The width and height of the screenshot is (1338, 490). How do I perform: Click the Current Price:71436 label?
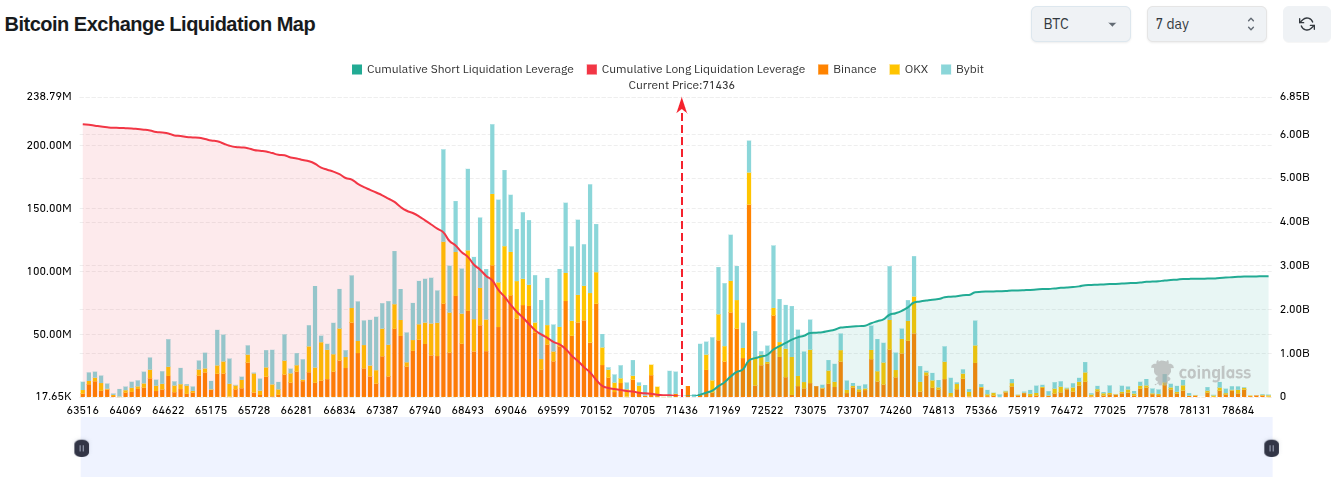pyautogui.click(x=681, y=85)
